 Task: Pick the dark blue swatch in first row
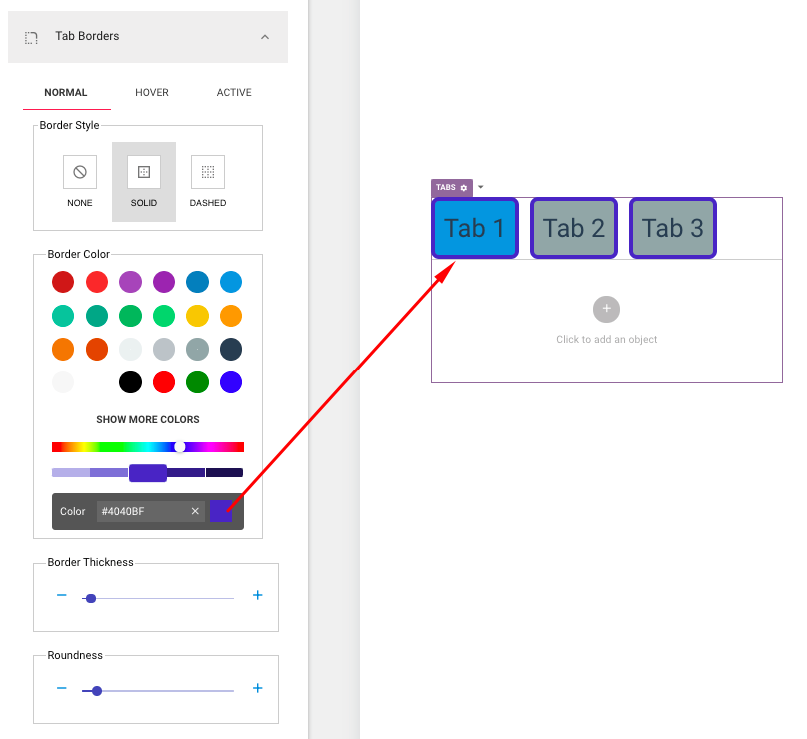(198, 282)
